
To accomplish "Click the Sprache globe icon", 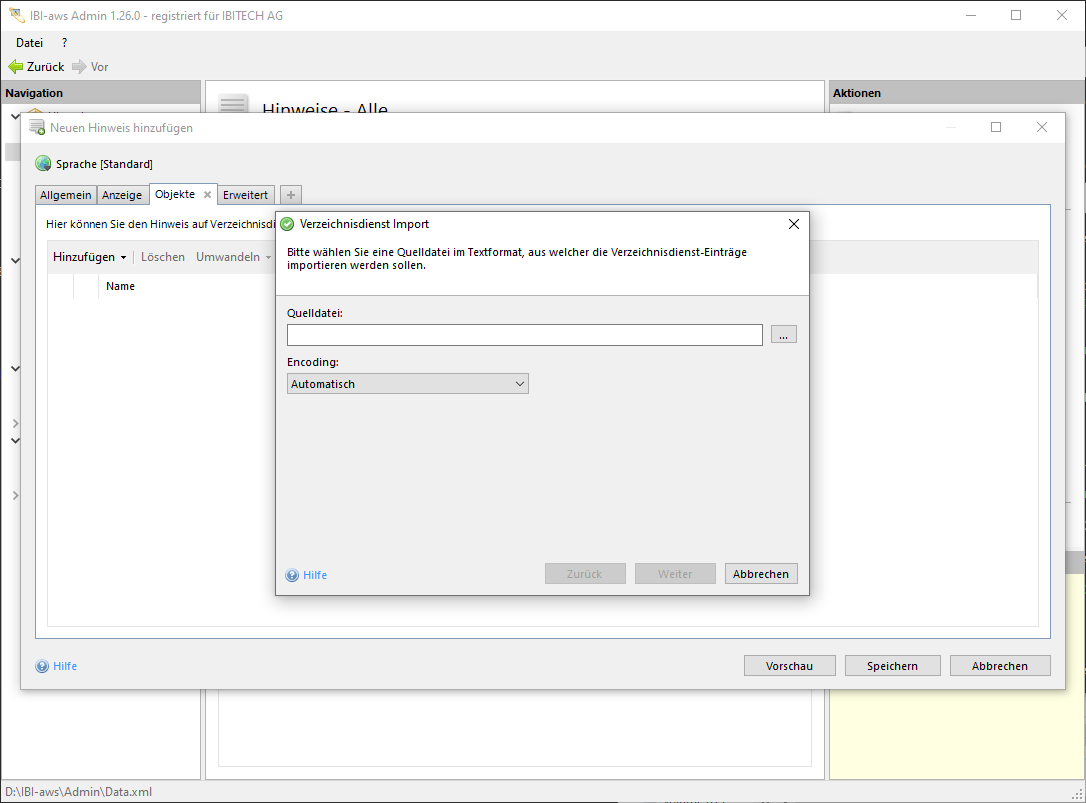I will coord(43,164).
